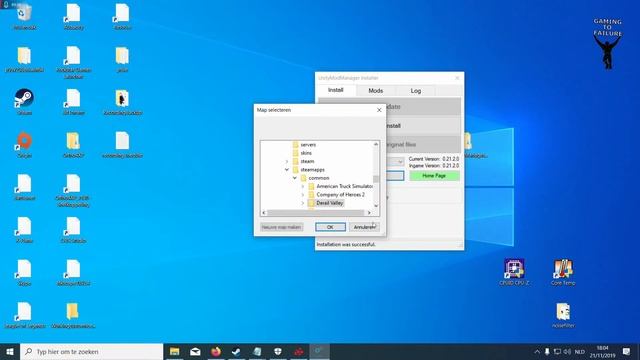Viewport: 640px width, 360px height.
Task: Open the Core Temp desktop shortcut
Action: [563, 272]
